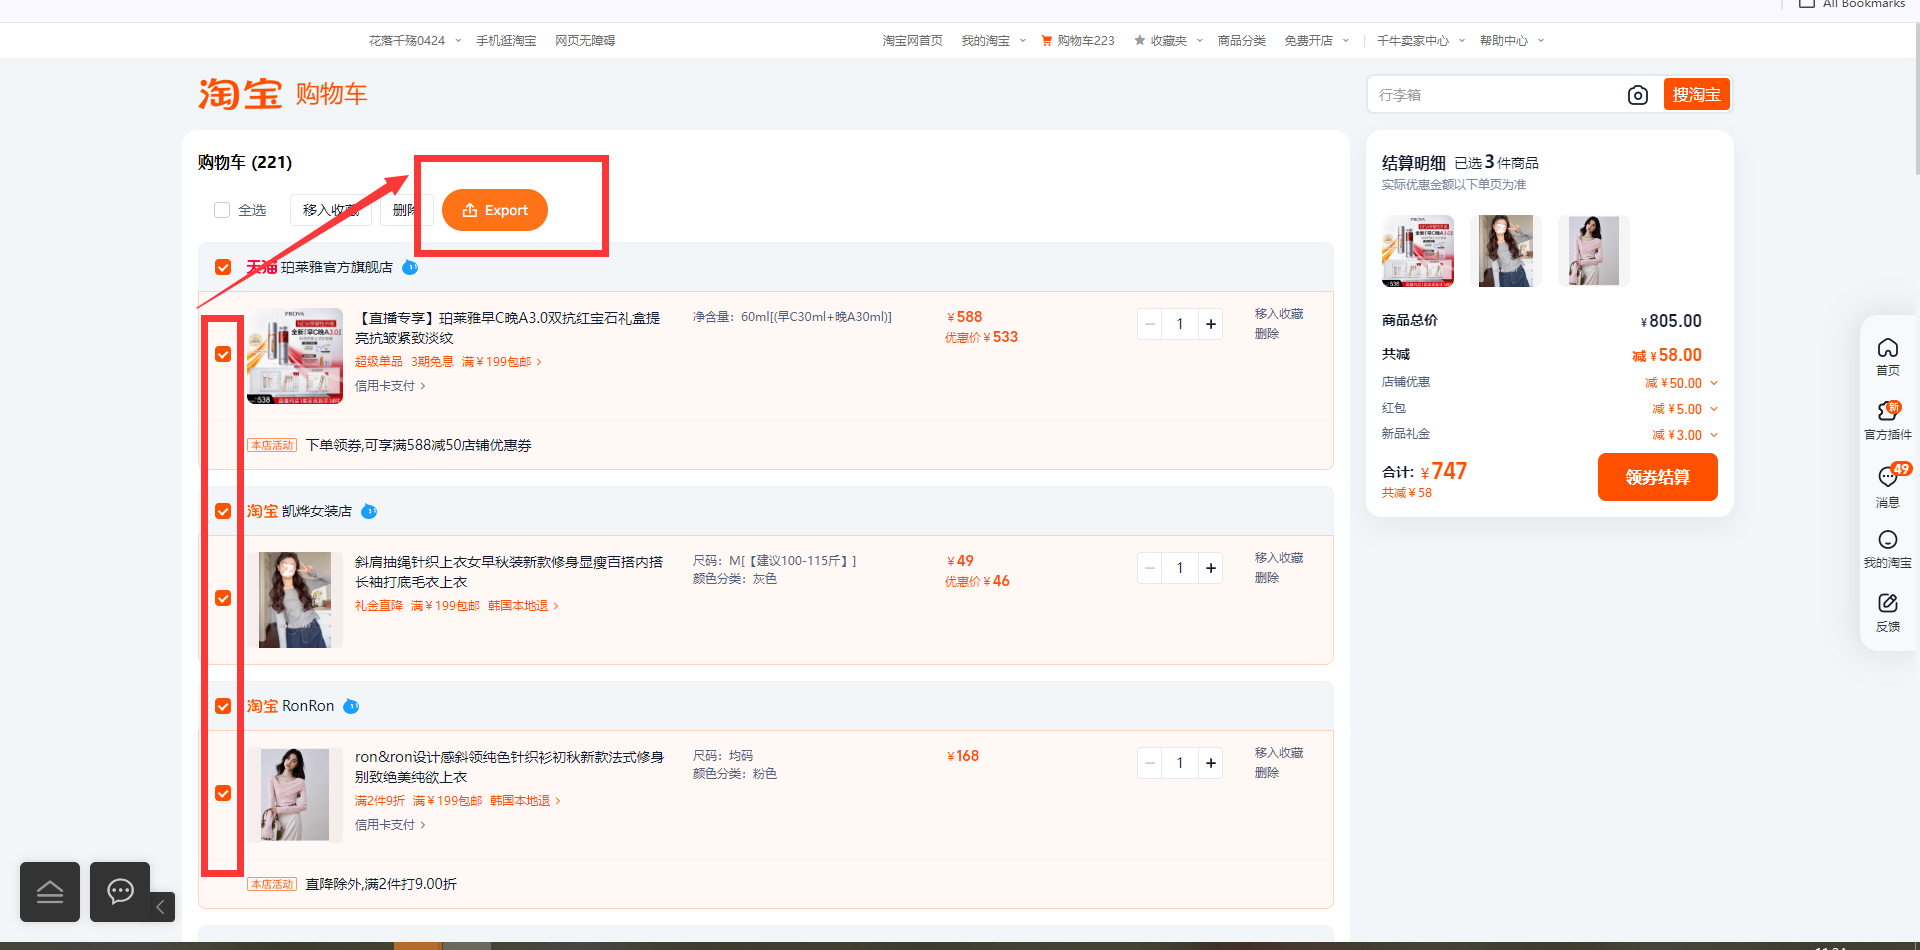
Task: Click 删除 for the ron&ron pink top
Action: [x=1267, y=773]
